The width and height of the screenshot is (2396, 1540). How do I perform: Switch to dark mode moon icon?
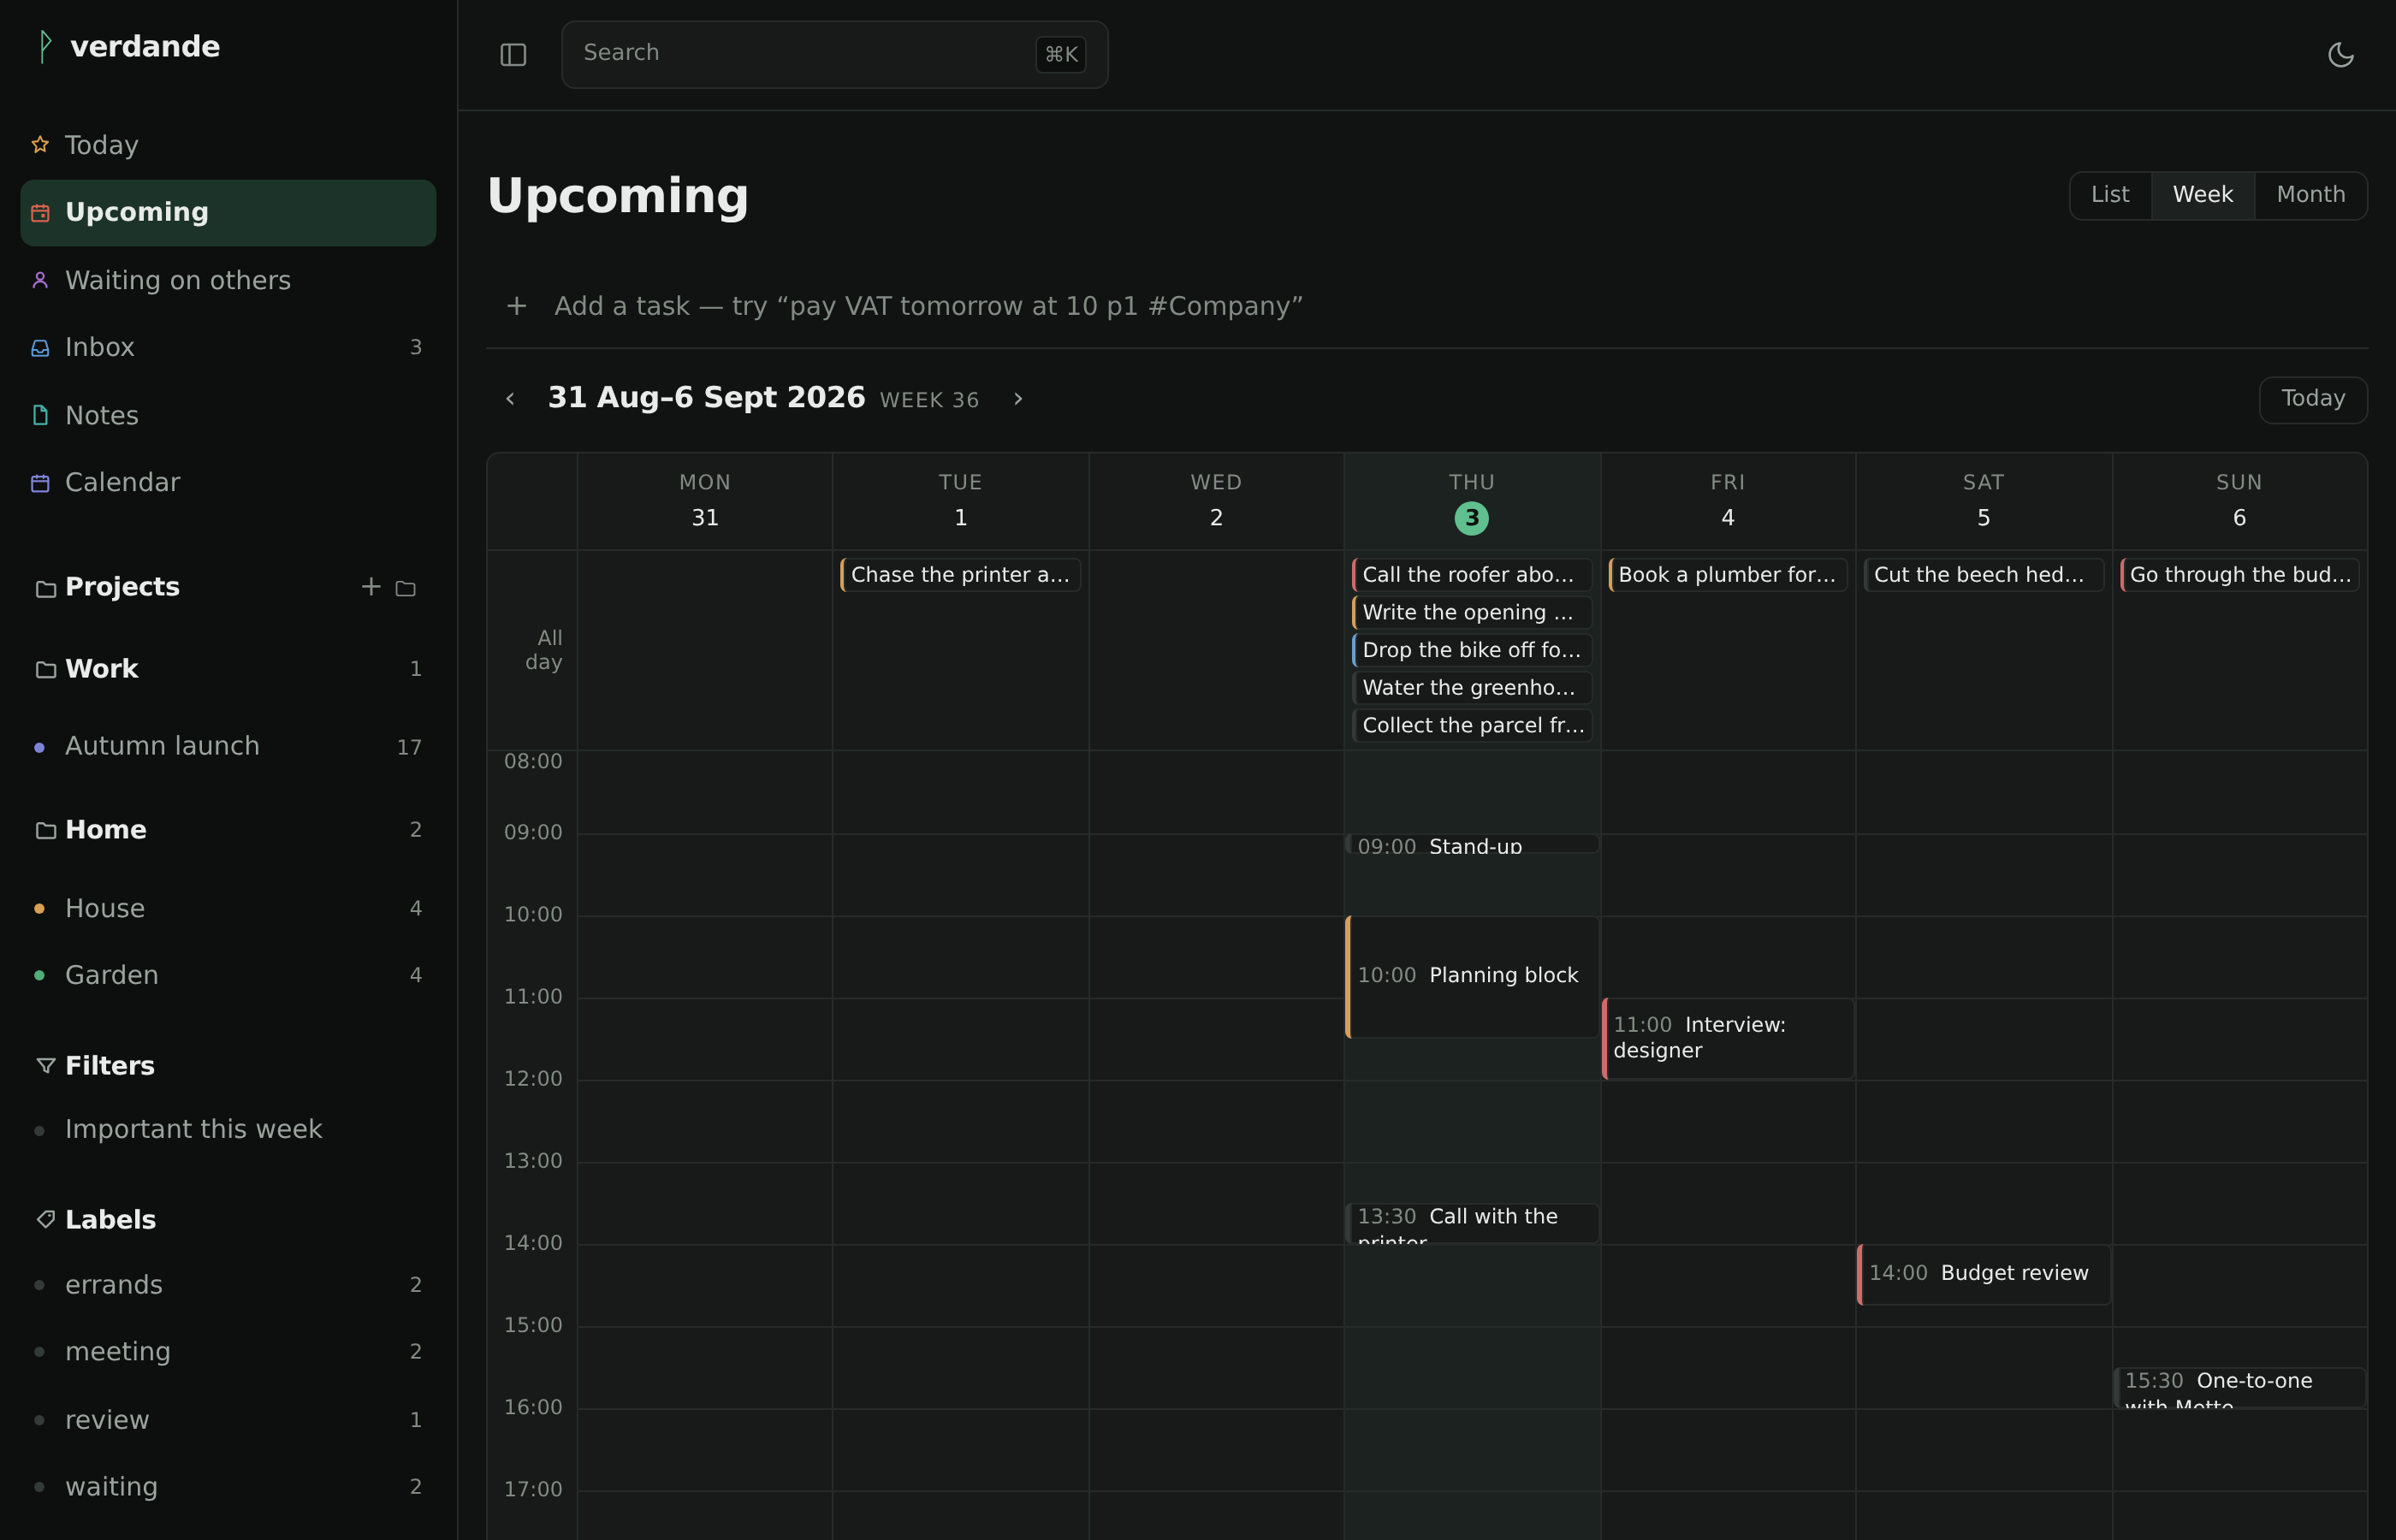click(2341, 55)
